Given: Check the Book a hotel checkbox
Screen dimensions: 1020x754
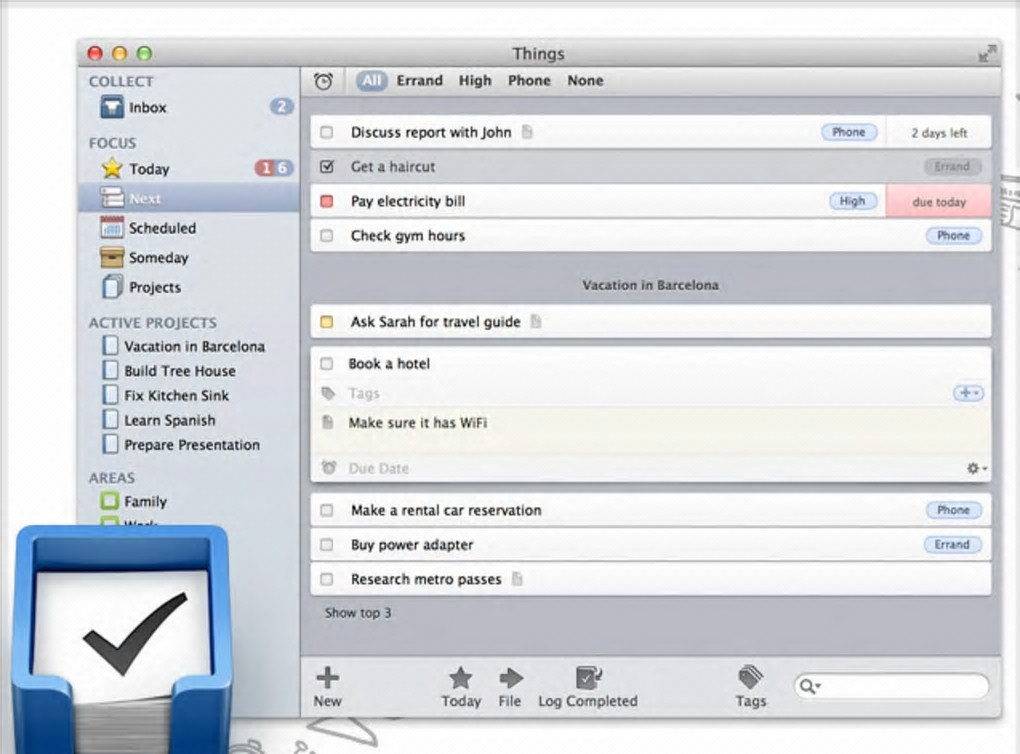Looking at the screenshot, I should click(x=327, y=364).
